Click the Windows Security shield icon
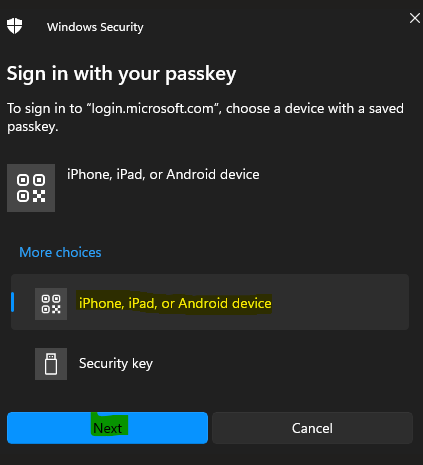 click(x=14, y=26)
